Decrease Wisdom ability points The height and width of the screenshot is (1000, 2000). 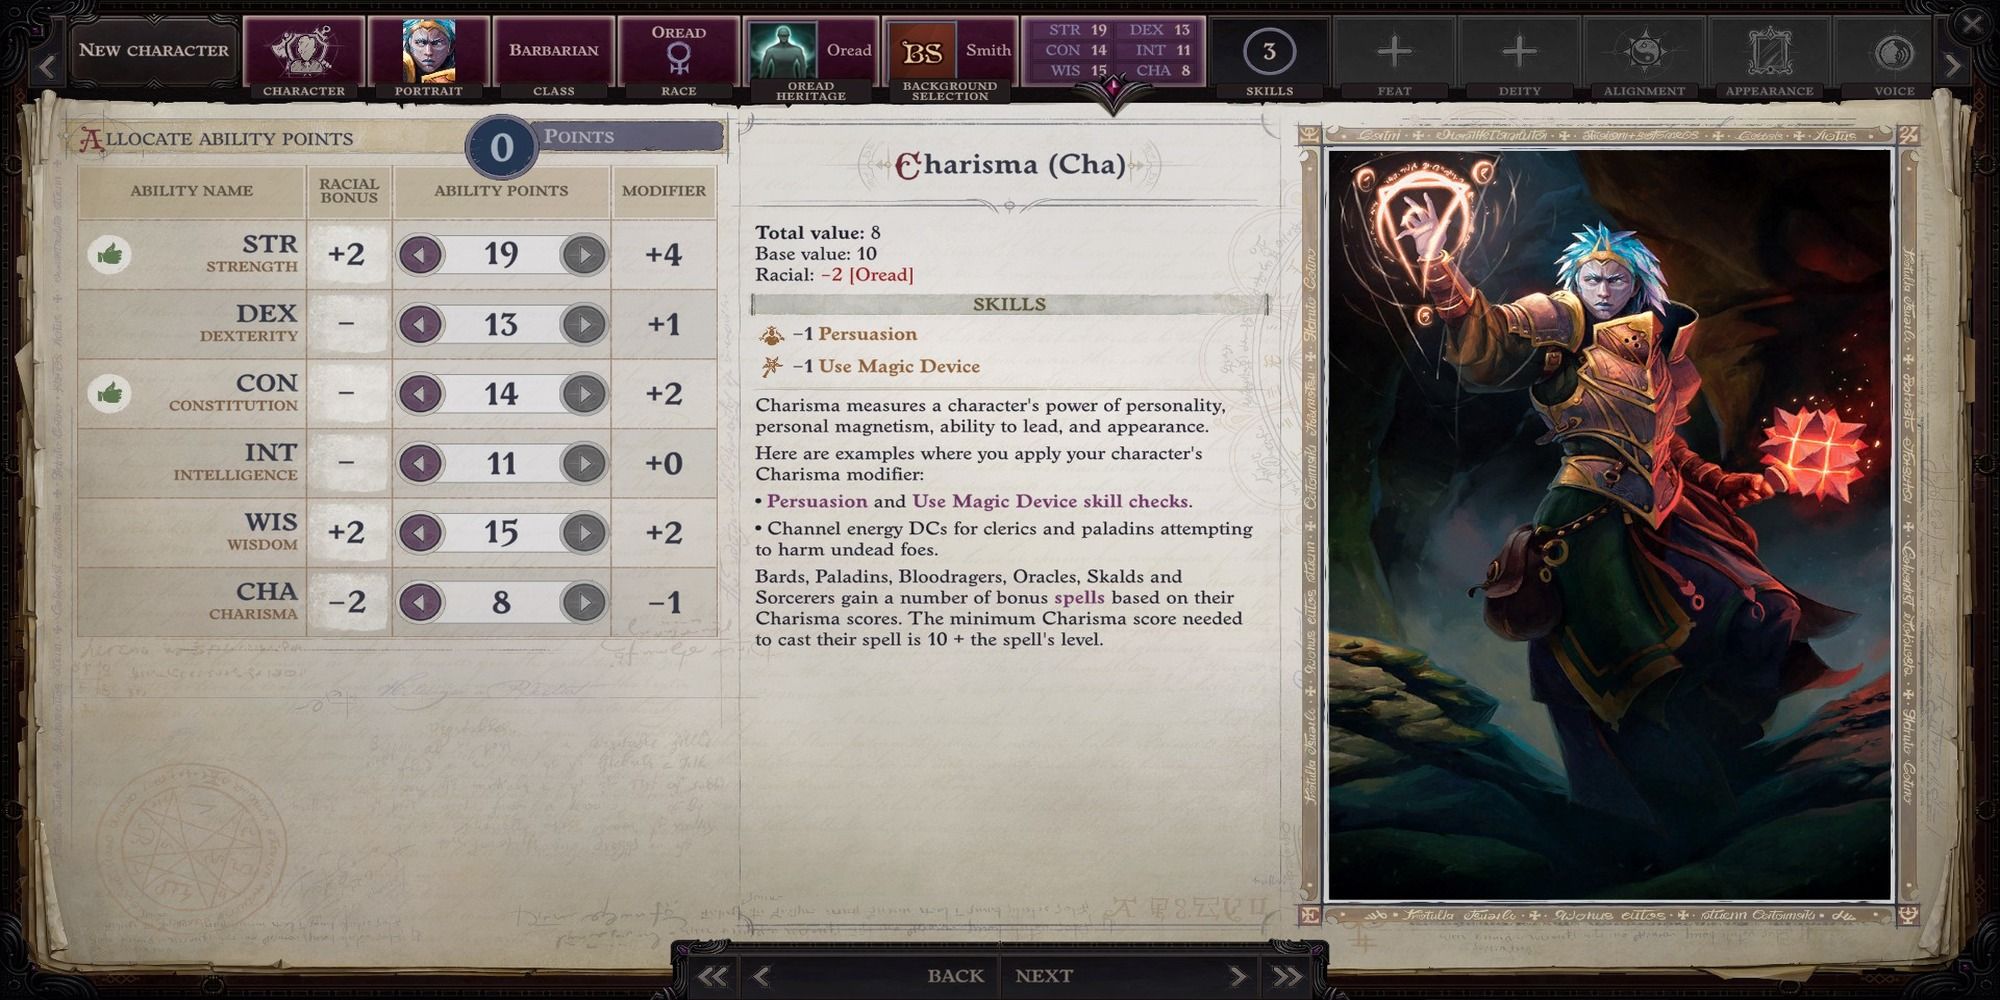pos(420,532)
